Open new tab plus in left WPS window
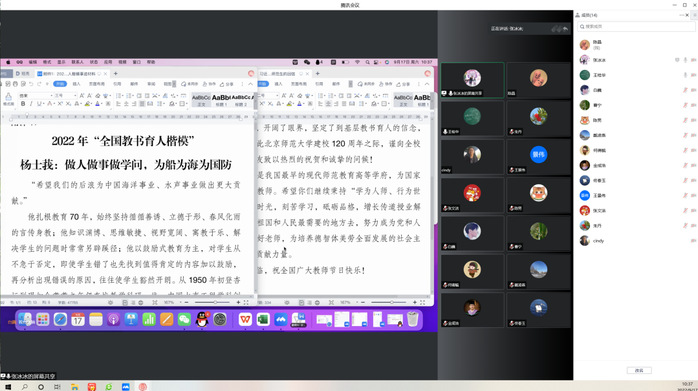The height and width of the screenshot is (391, 698). pyautogui.click(x=116, y=73)
